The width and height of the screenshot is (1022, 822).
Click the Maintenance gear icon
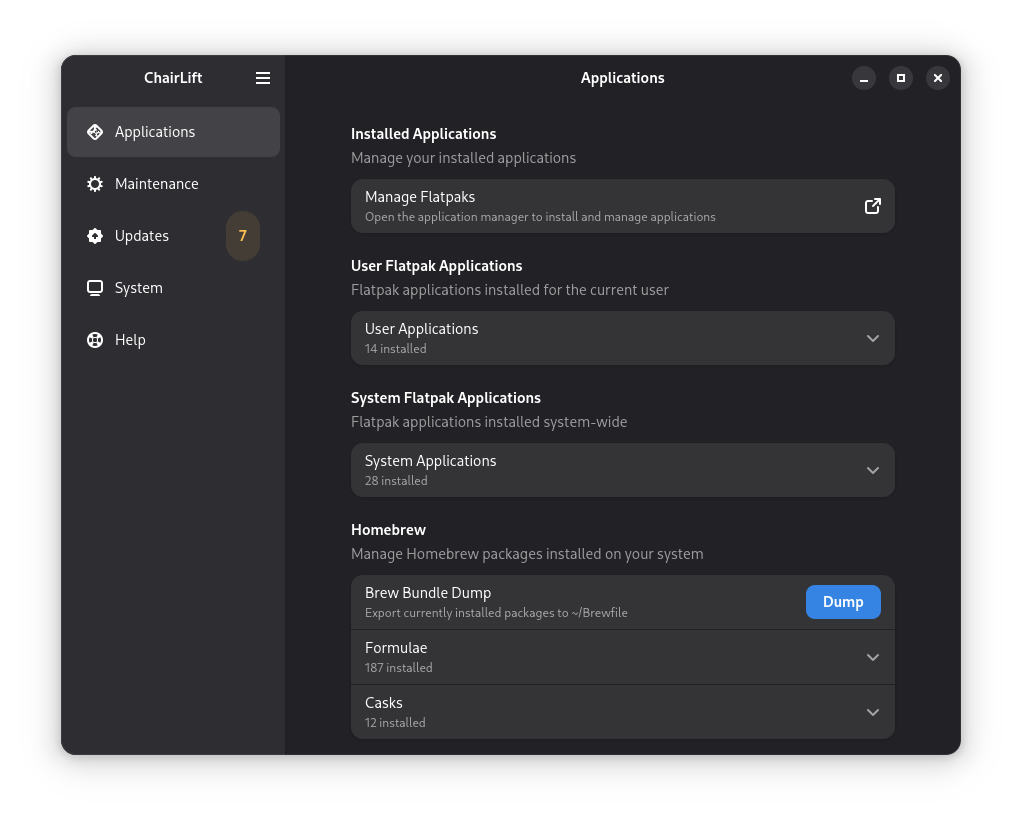click(95, 184)
